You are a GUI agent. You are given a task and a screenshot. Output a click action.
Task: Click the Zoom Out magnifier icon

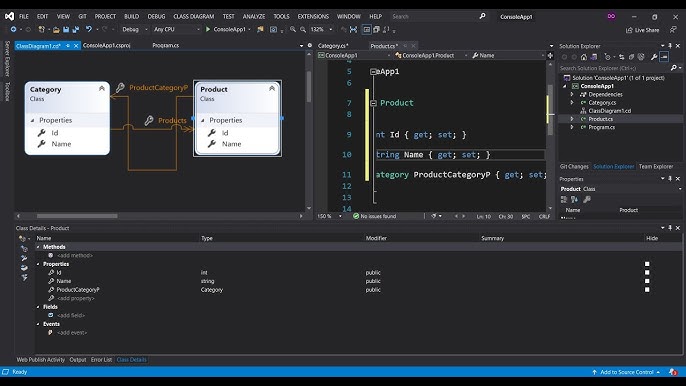click(x=303, y=29)
